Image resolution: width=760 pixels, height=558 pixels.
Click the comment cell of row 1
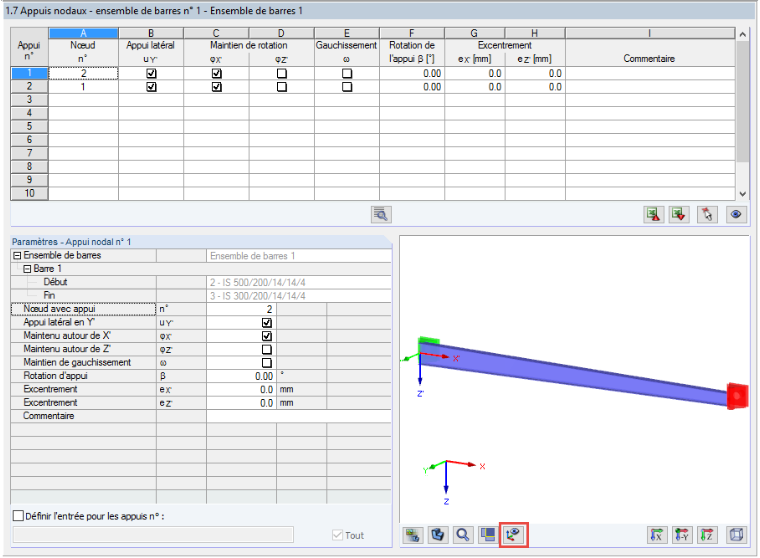tap(649, 73)
